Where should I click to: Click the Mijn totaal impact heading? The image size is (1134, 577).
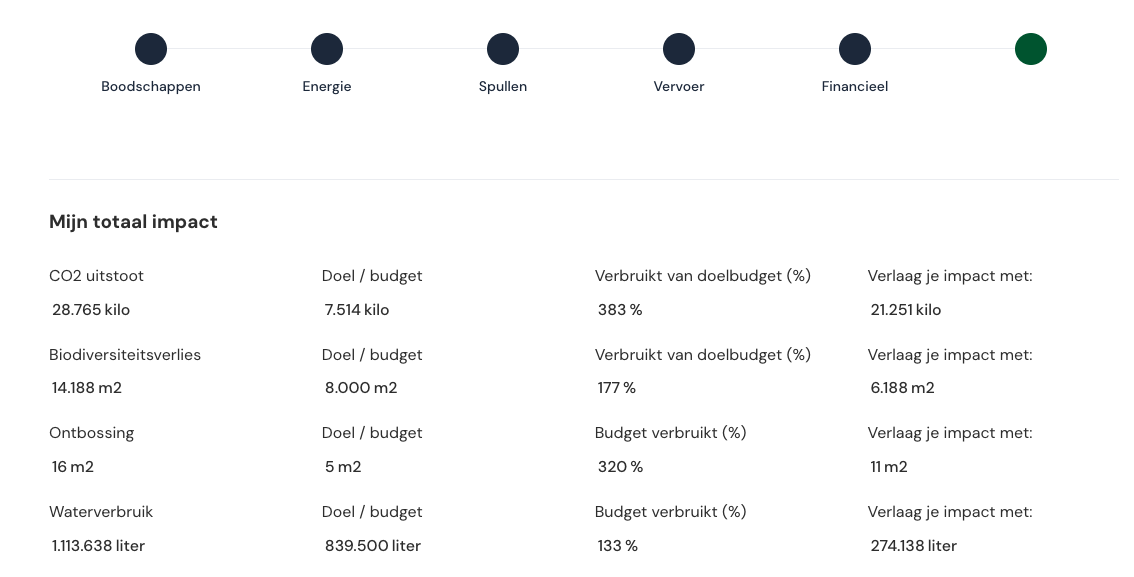tap(133, 222)
